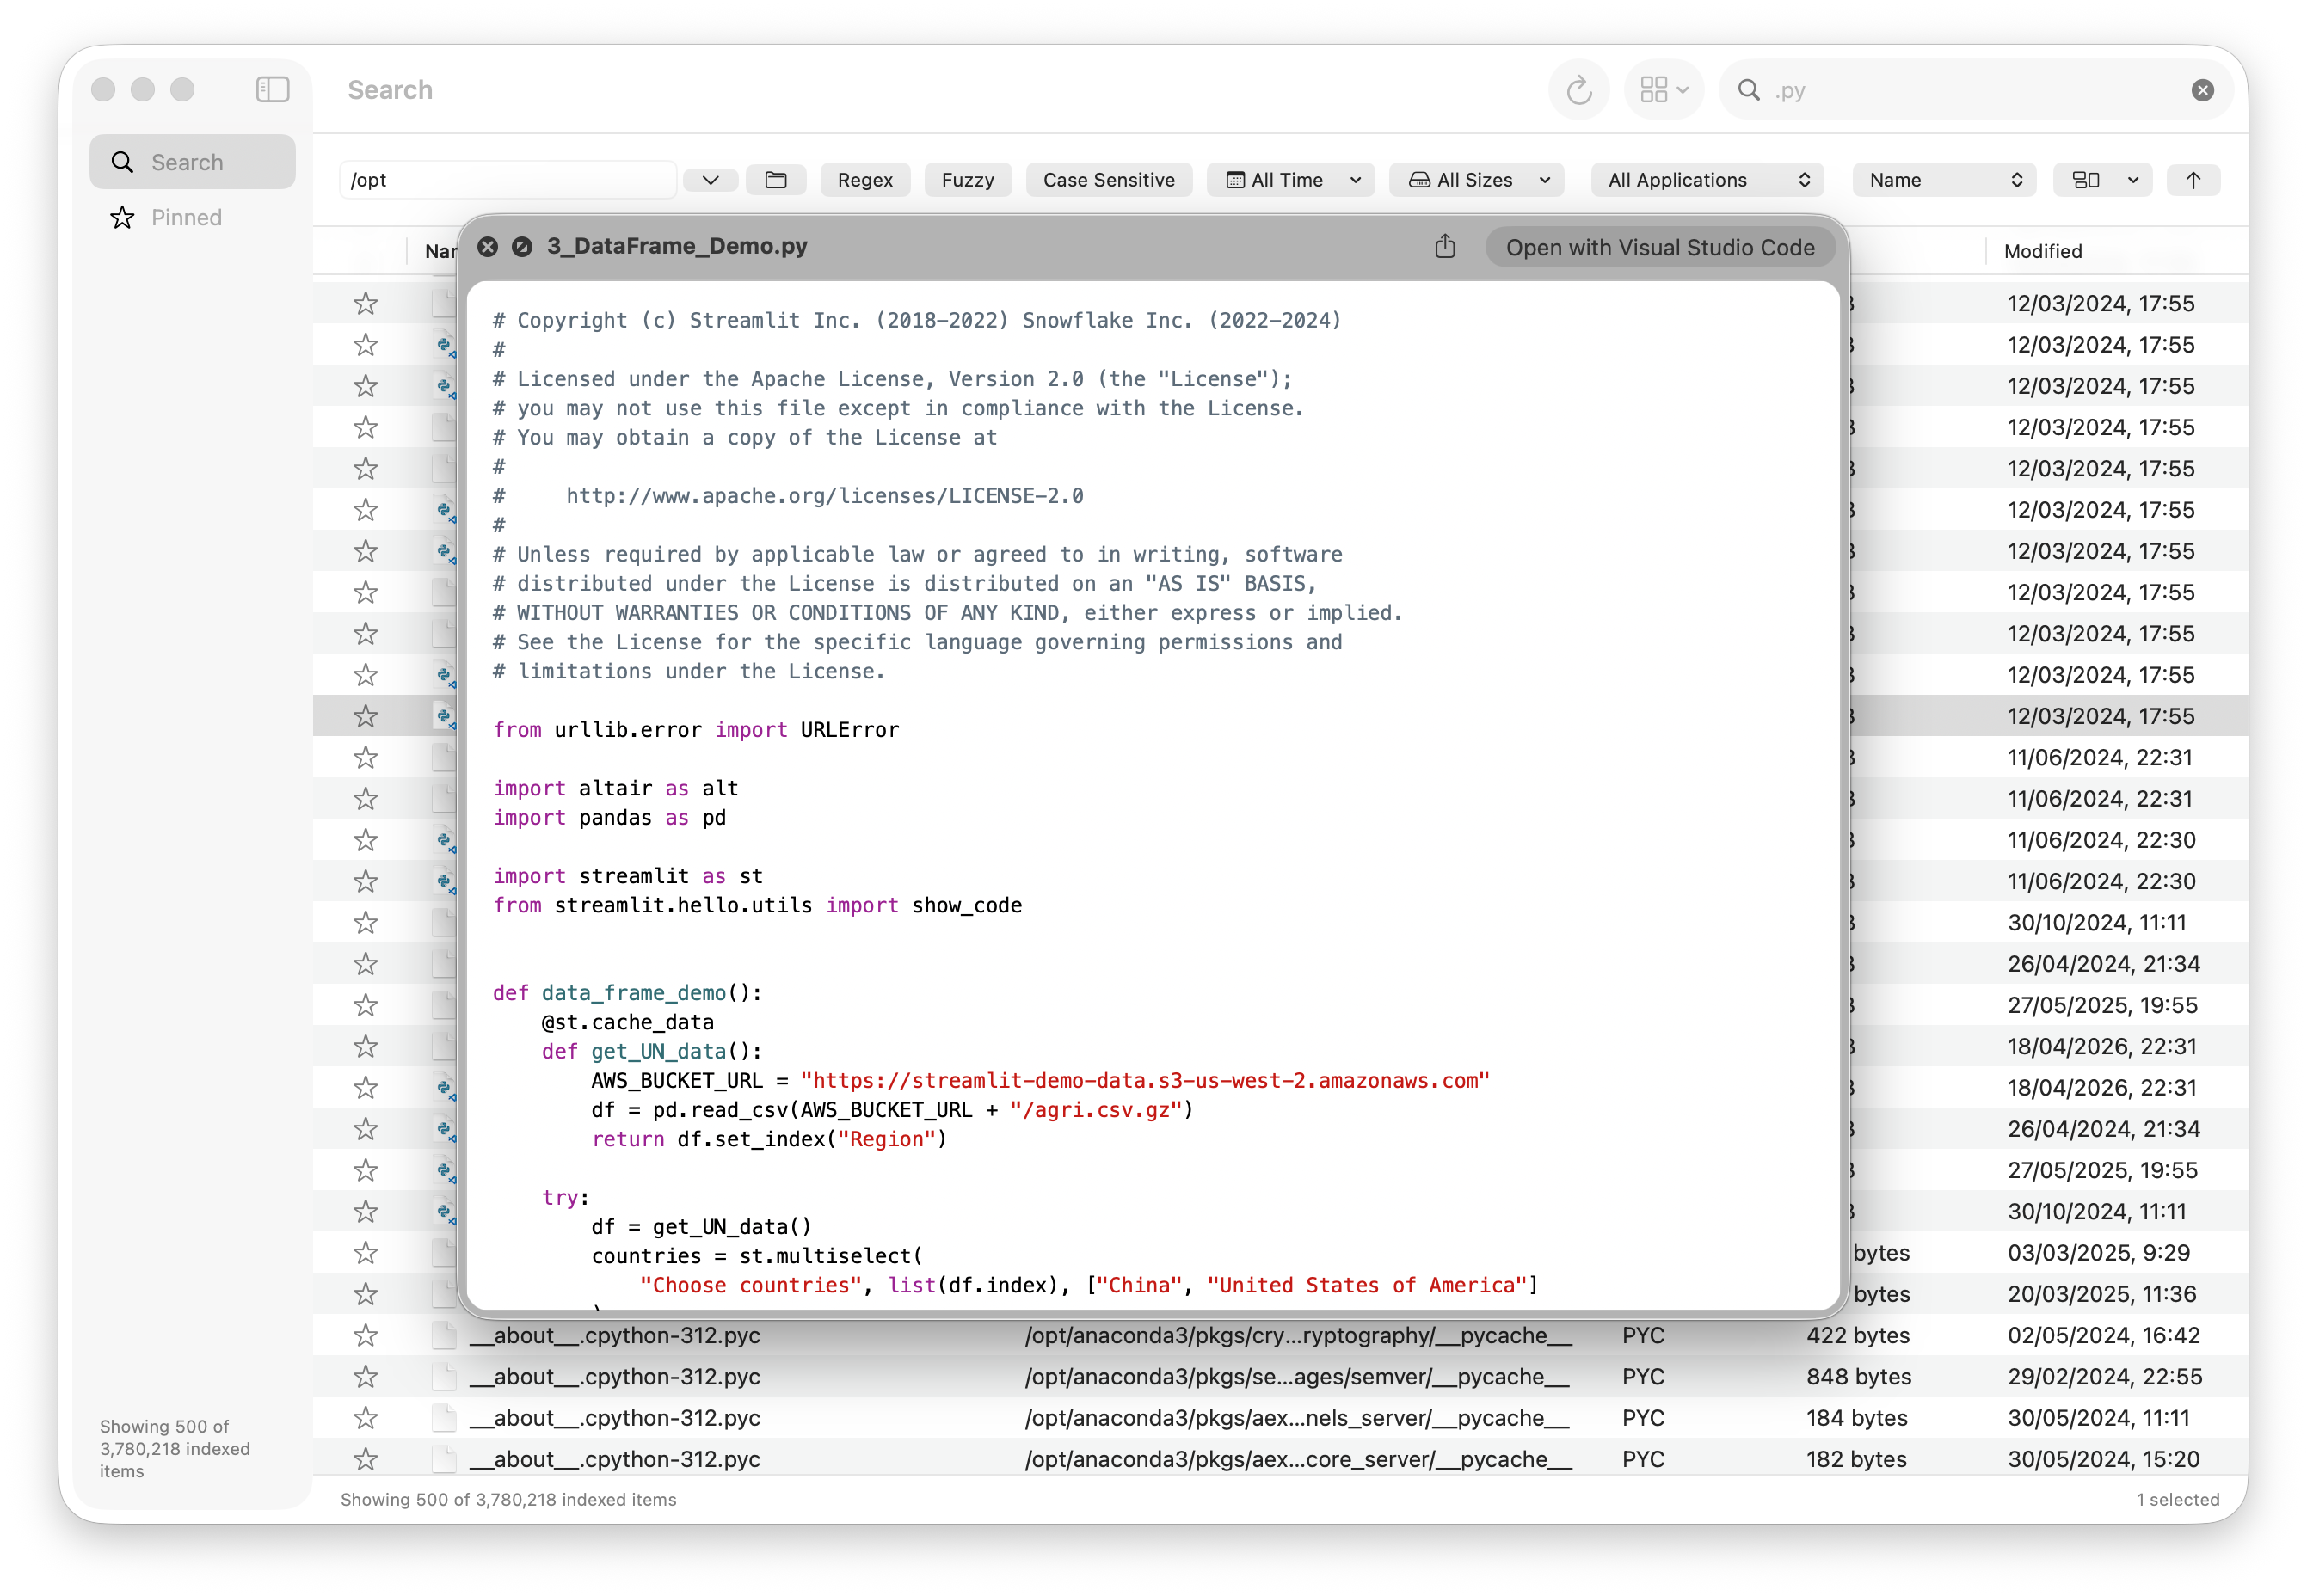The height and width of the screenshot is (1596, 2307).
Task: Open the All Time filter dropdown
Action: pos(1289,180)
